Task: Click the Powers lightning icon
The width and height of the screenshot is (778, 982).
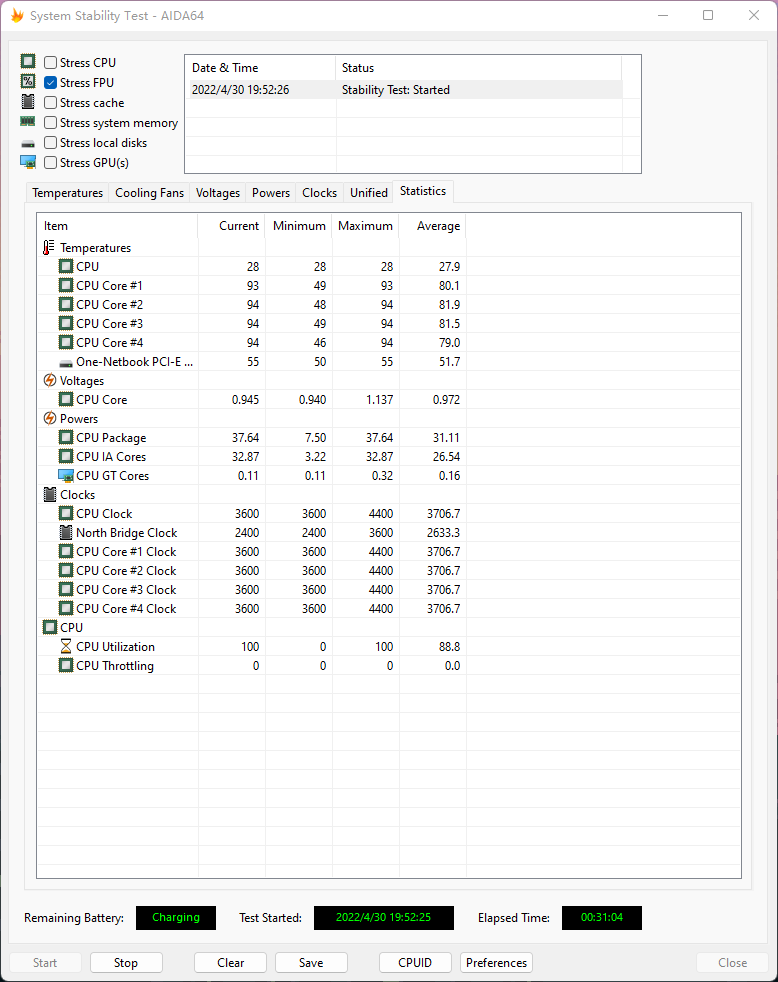Action: click(50, 418)
